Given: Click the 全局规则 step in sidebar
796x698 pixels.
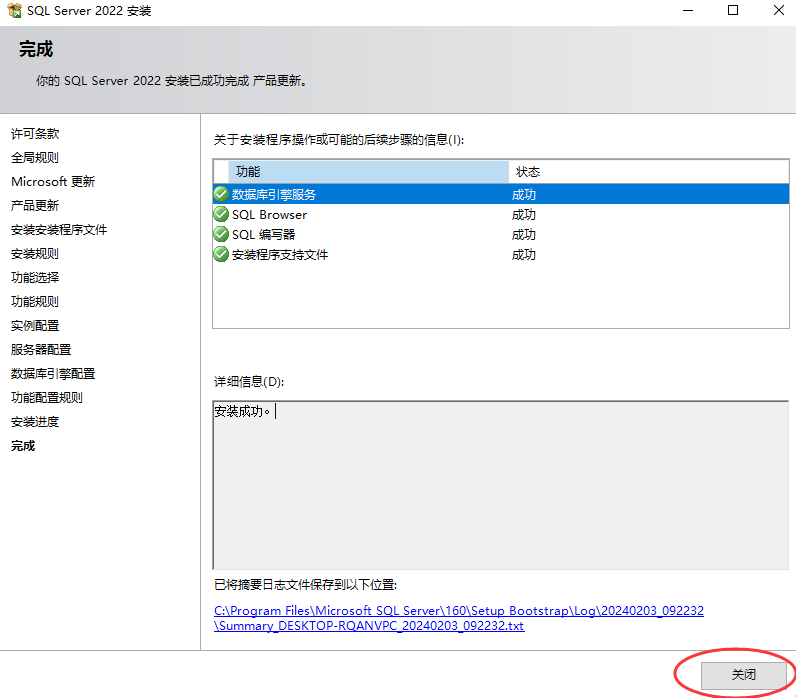Looking at the screenshot, I should tap(35, 157).
